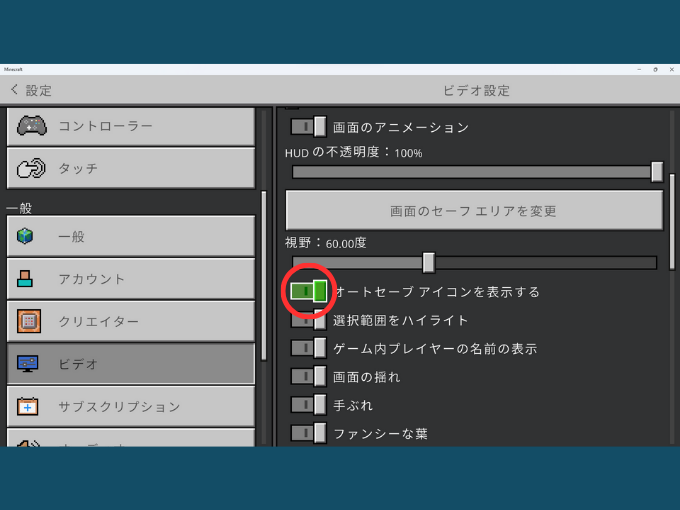Screen dimensions: 680x510
Task: Click the calendar plus icon for サブスクリプション
Action: [27, 406]
